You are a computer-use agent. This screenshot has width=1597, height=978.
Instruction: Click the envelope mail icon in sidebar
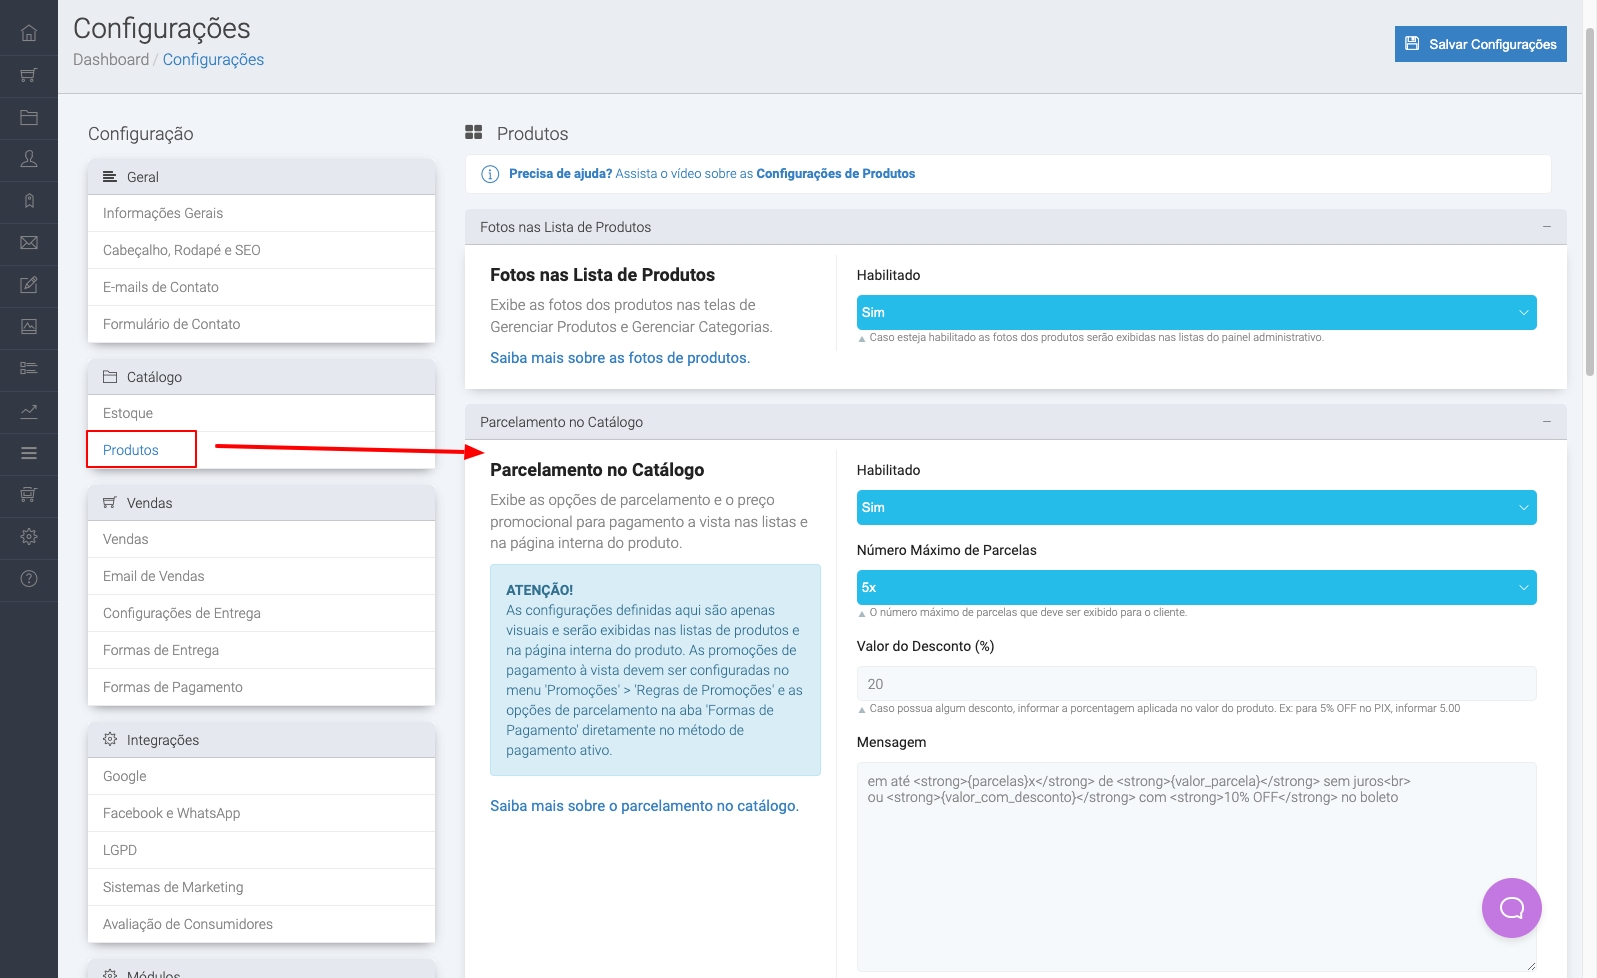point(29,243)
